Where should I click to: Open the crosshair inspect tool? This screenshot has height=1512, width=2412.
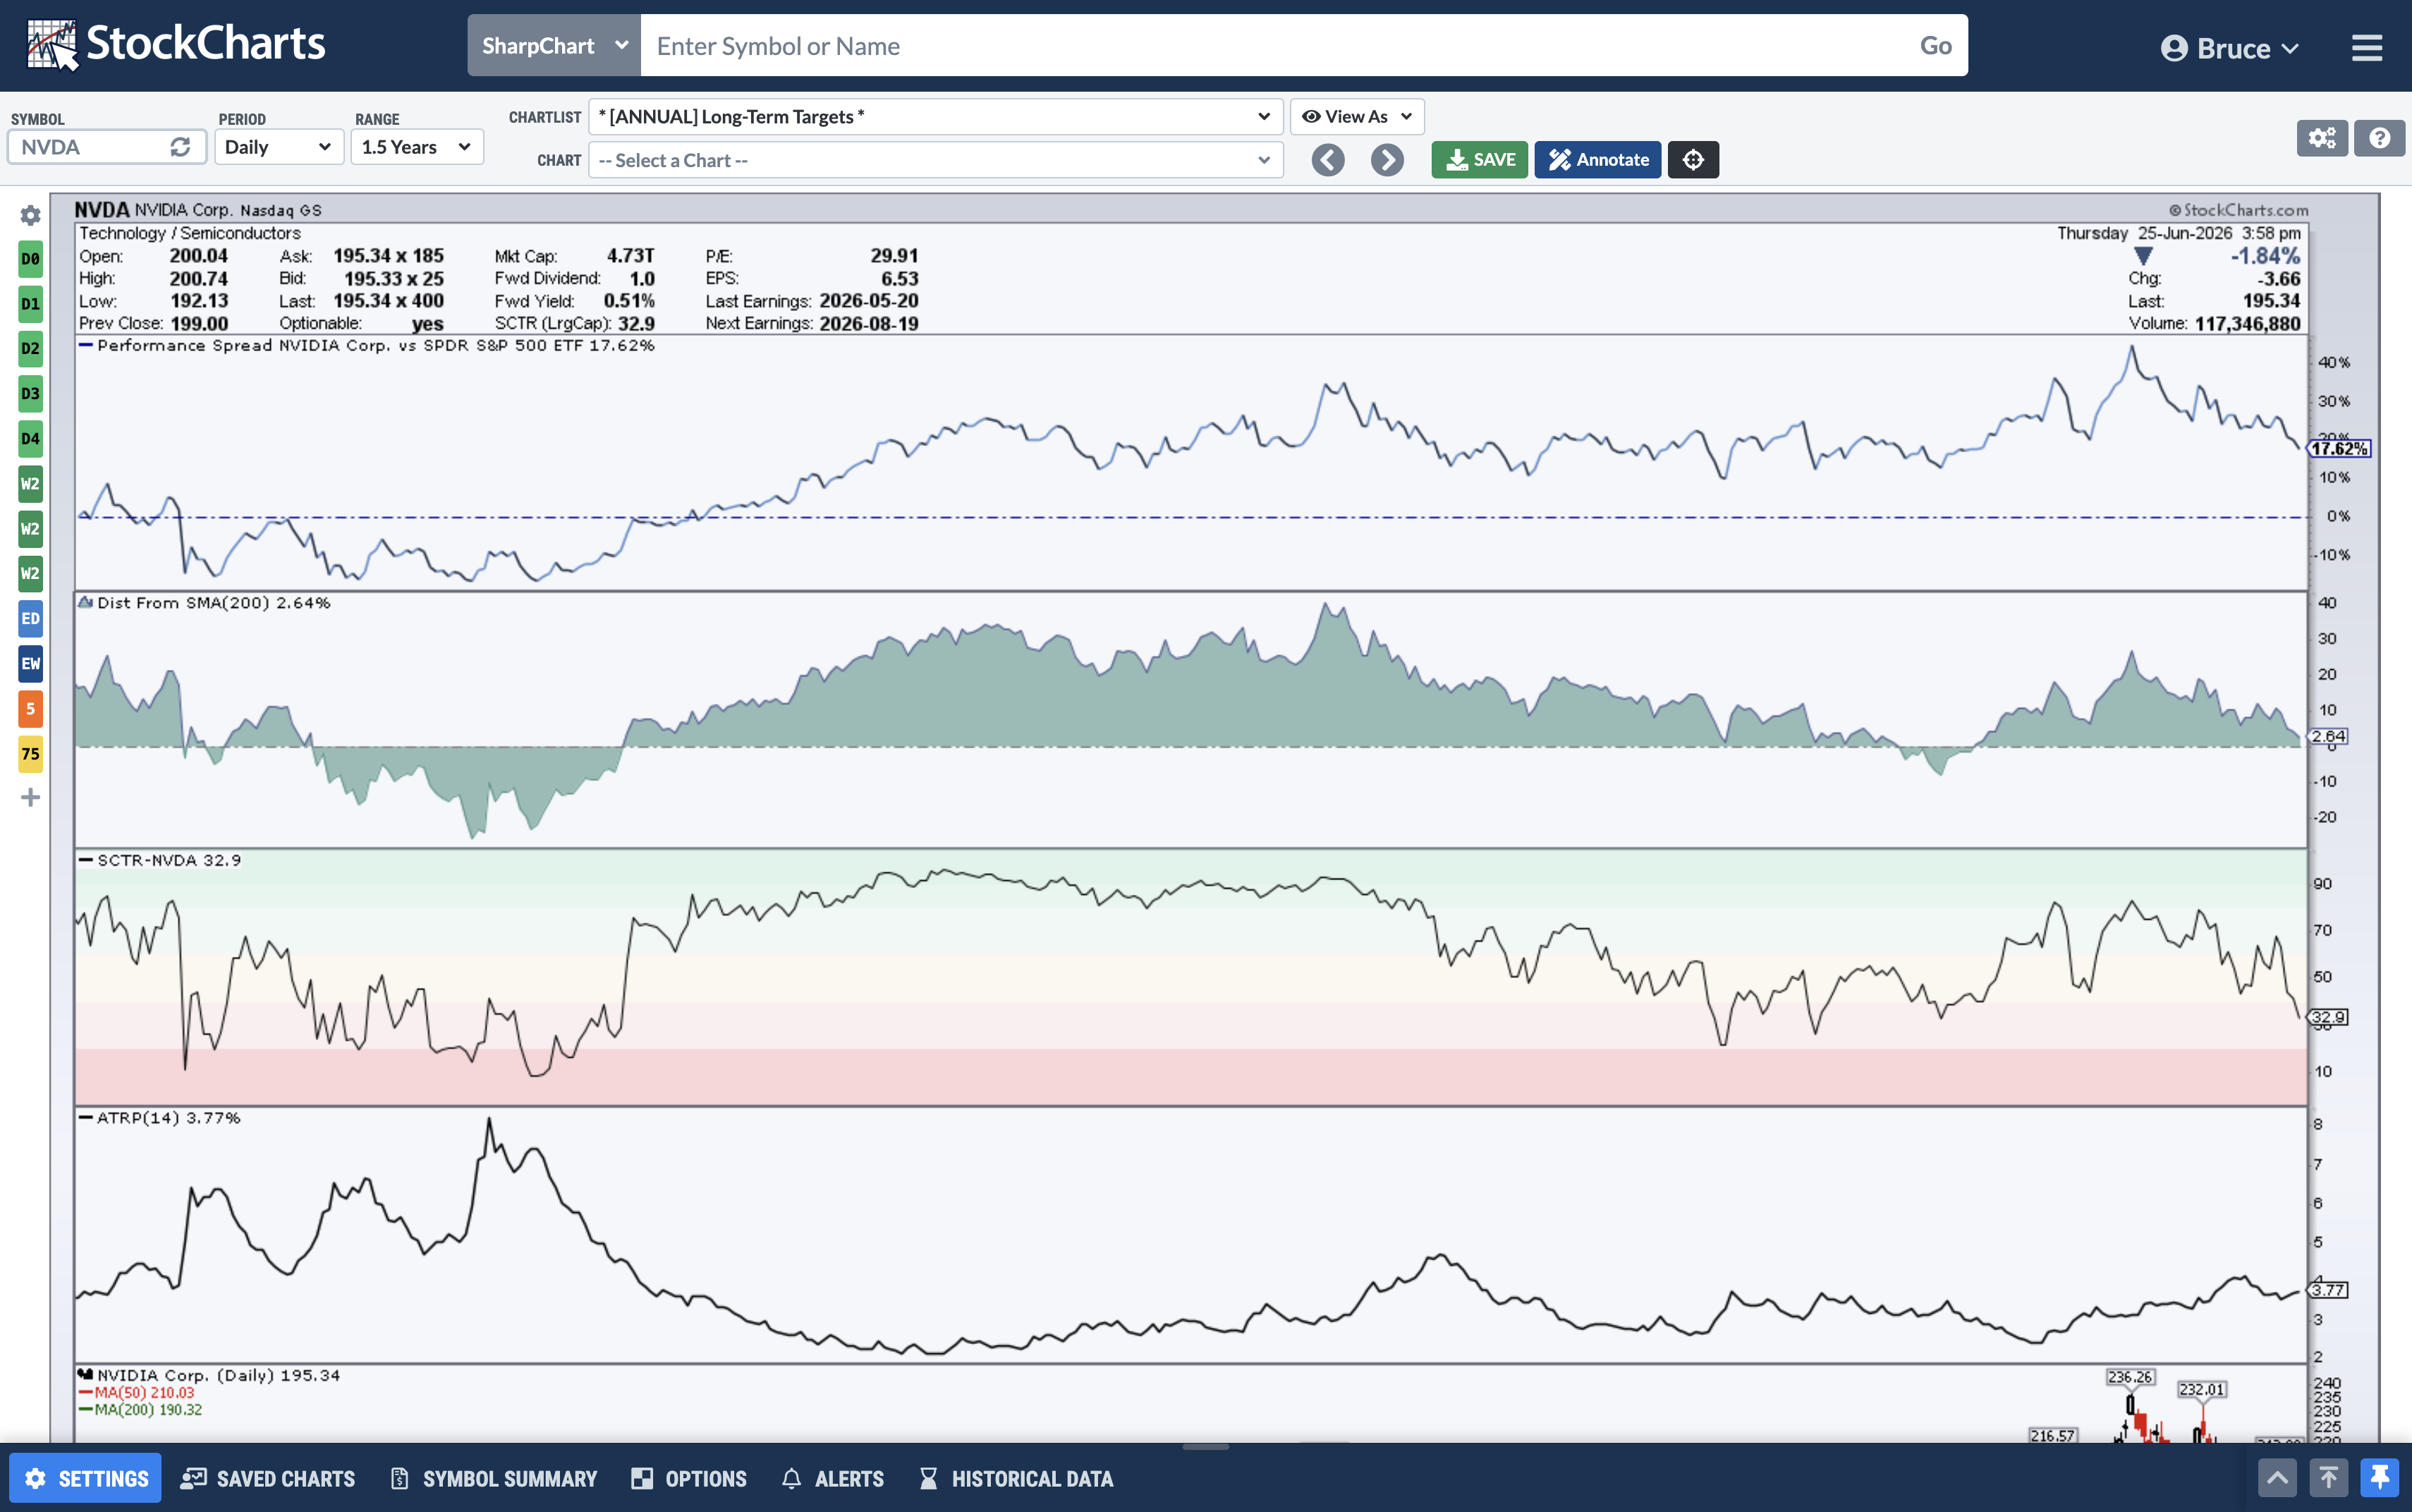1693,160
